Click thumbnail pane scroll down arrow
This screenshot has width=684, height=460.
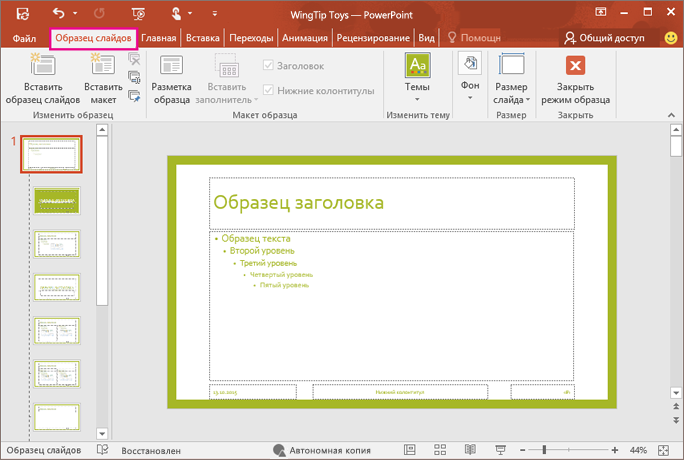102,433
